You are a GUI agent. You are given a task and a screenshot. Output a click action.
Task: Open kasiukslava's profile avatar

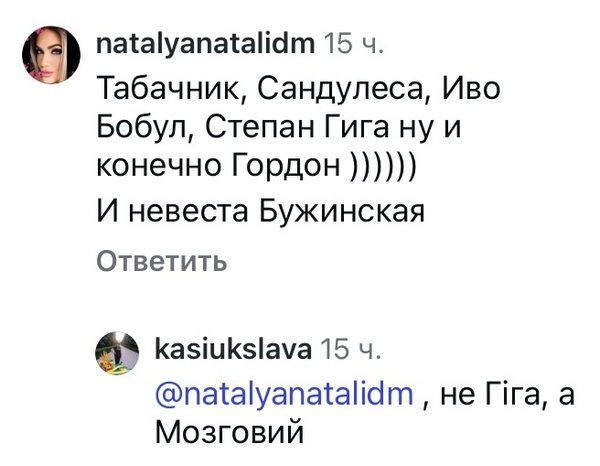(116, 354)
